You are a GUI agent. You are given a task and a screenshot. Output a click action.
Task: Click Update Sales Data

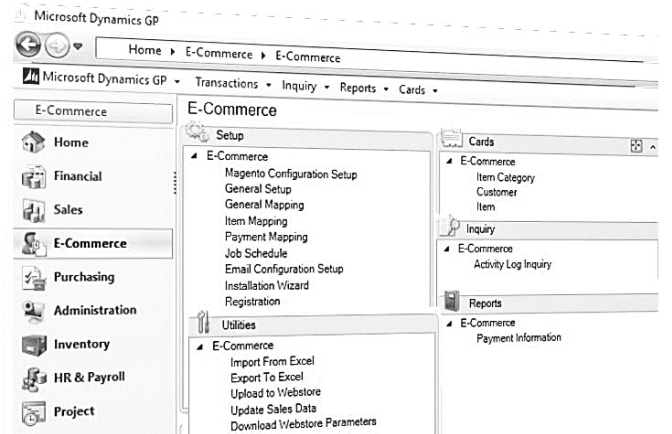273,410
